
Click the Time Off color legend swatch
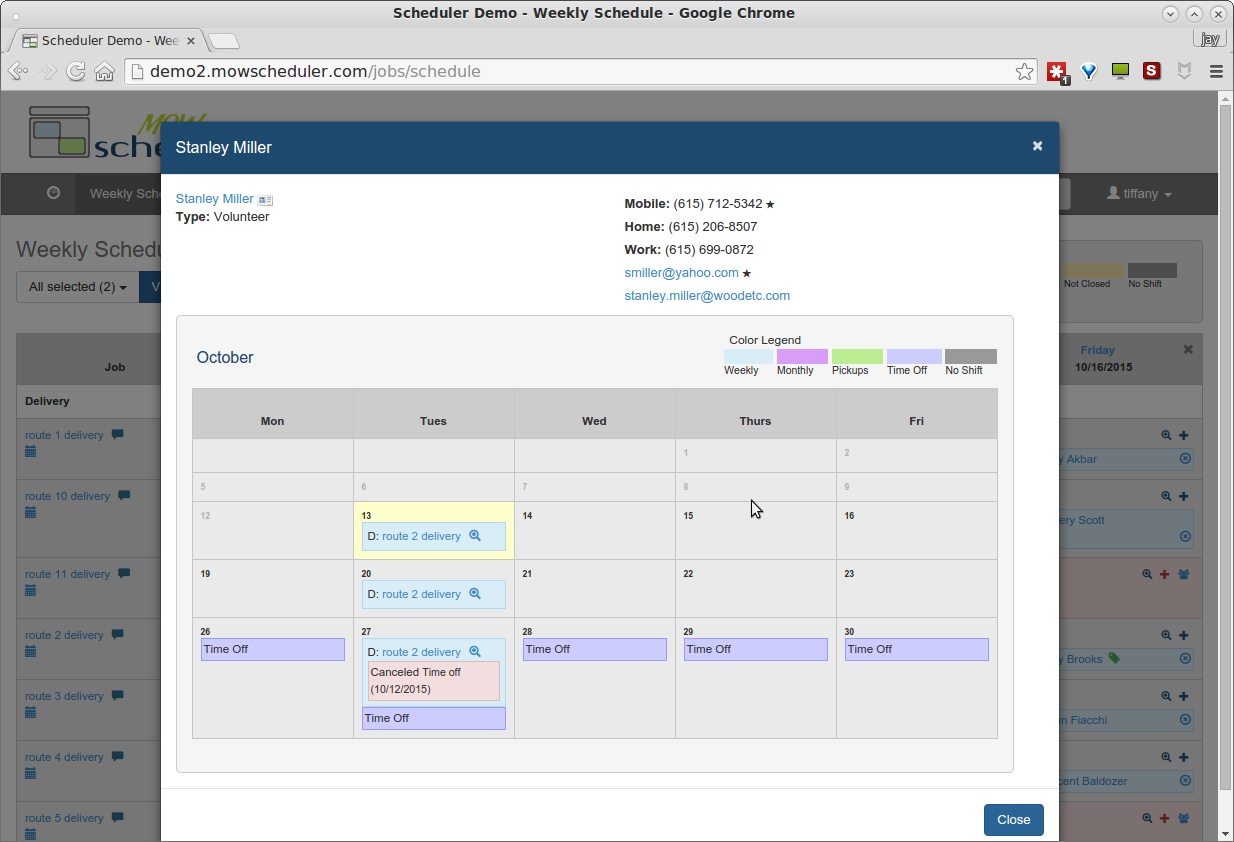(914, 357)
